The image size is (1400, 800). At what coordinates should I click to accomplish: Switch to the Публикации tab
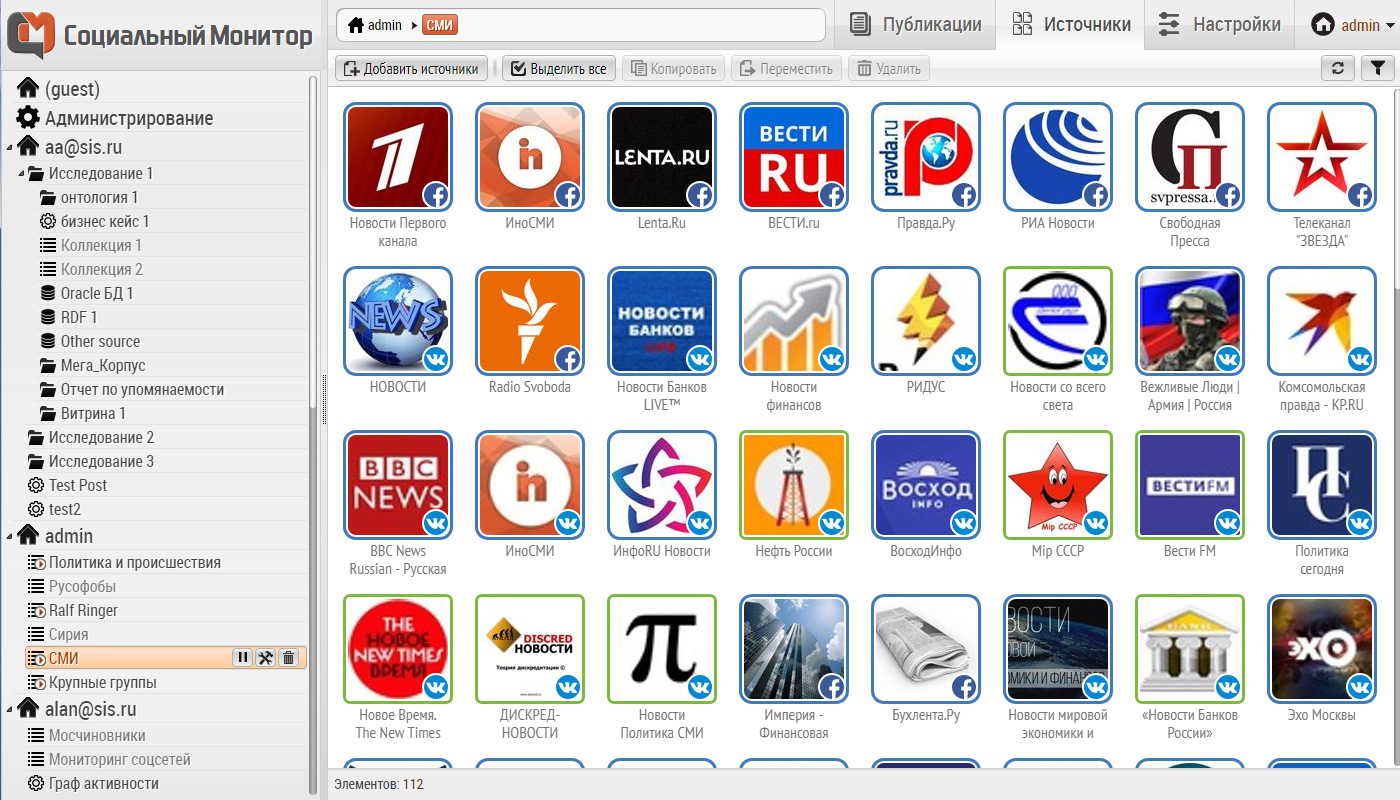[x=914, y=25]
